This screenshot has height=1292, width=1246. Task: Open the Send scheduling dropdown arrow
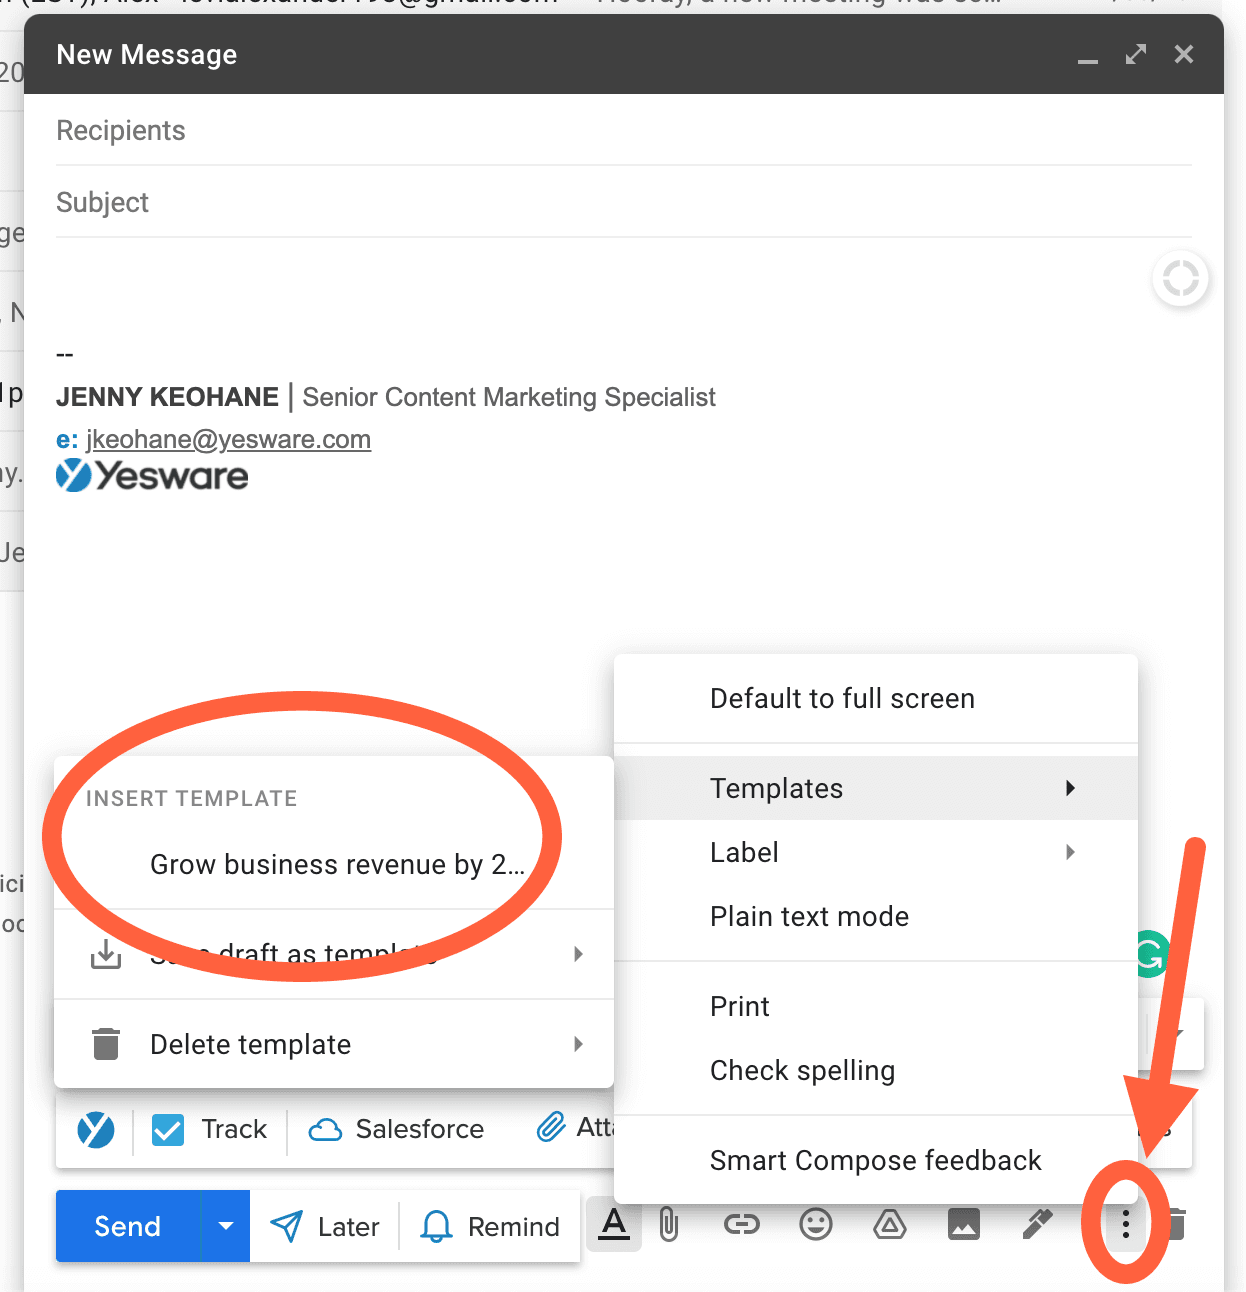pyautogui.click(x=225, y=1225)
